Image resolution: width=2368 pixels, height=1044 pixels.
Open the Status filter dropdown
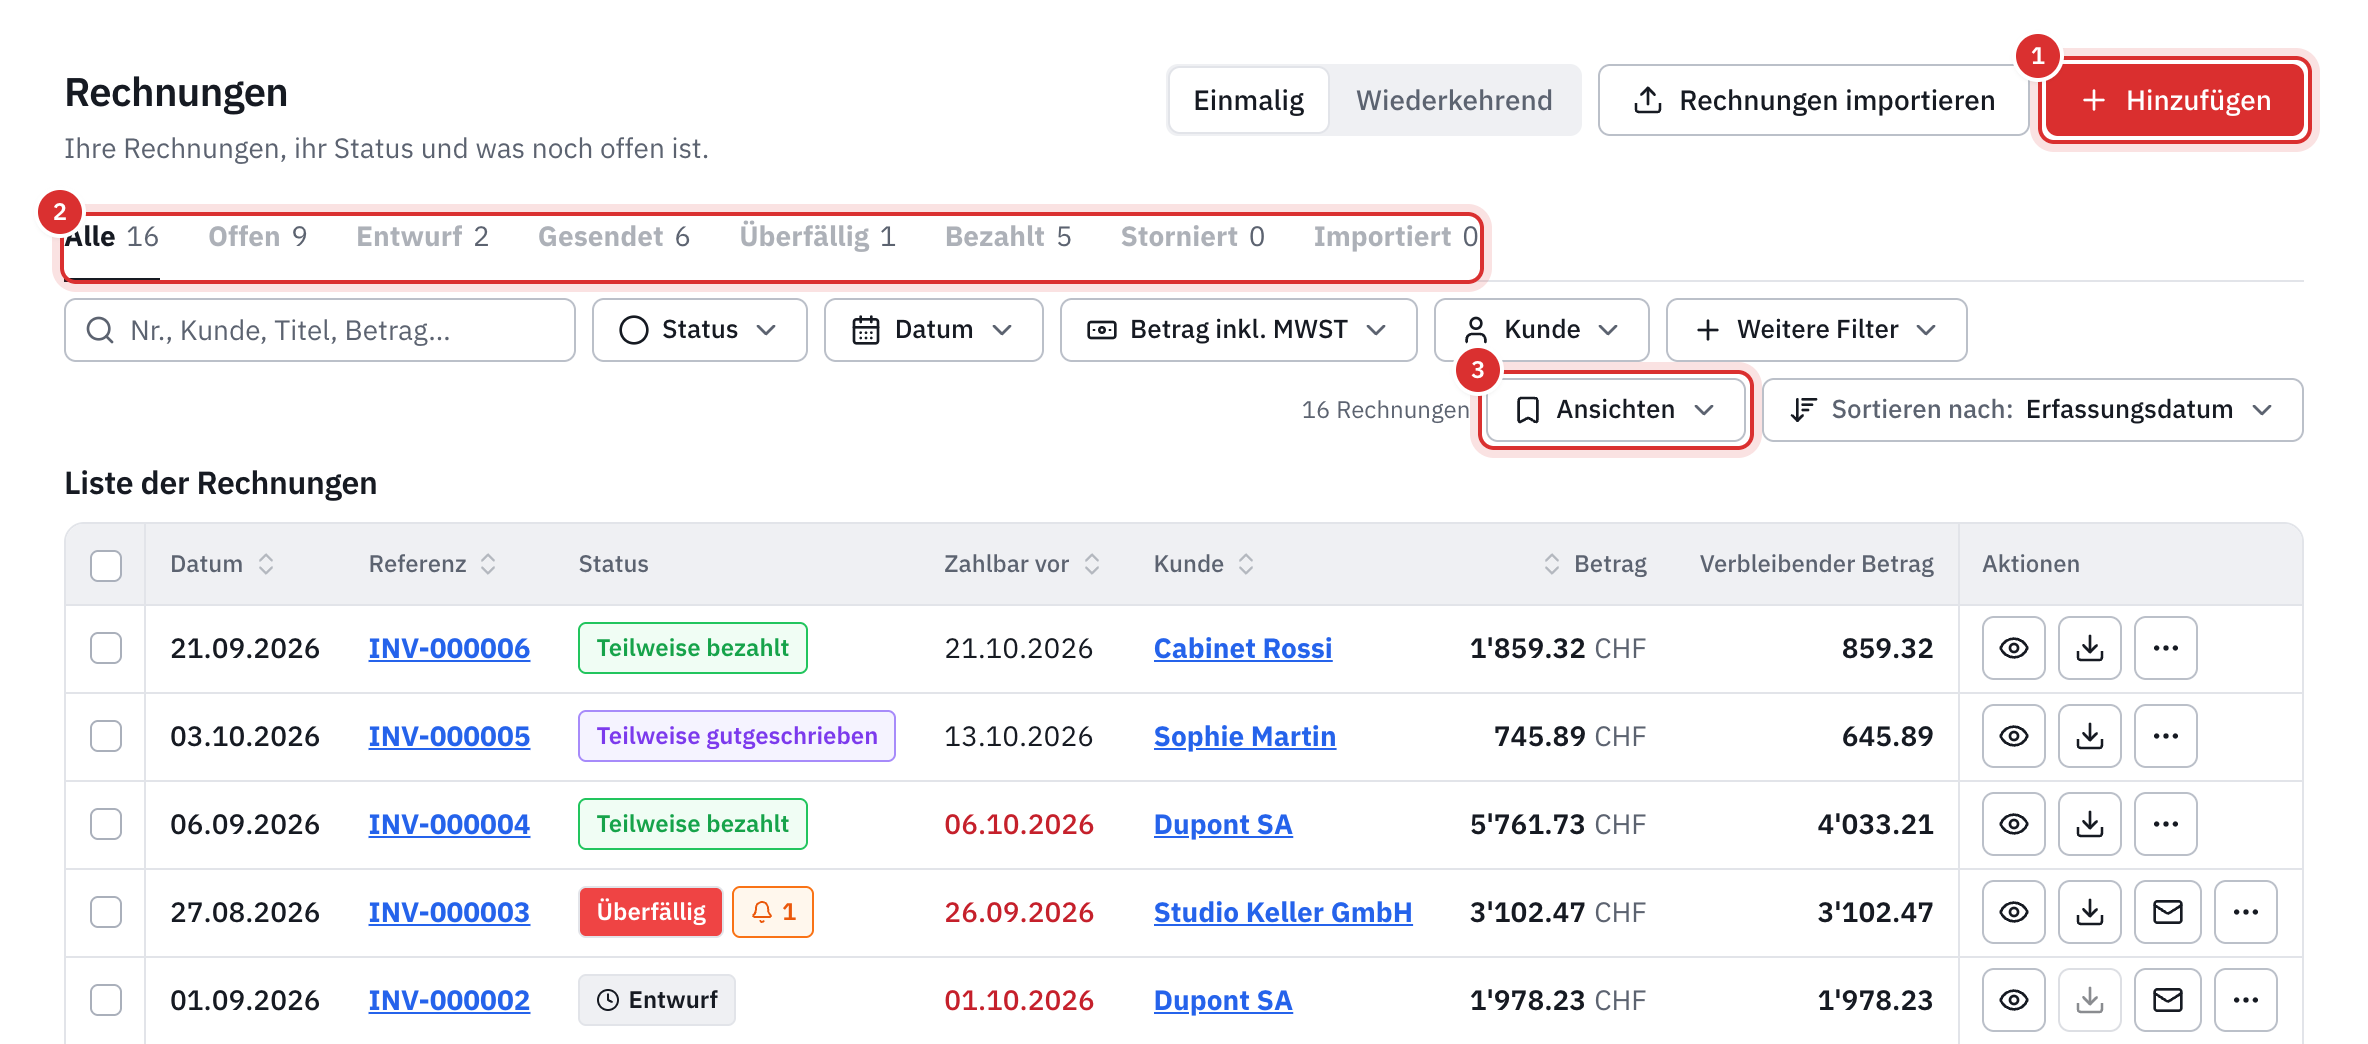pyautogui.click(x=699, y=330)
